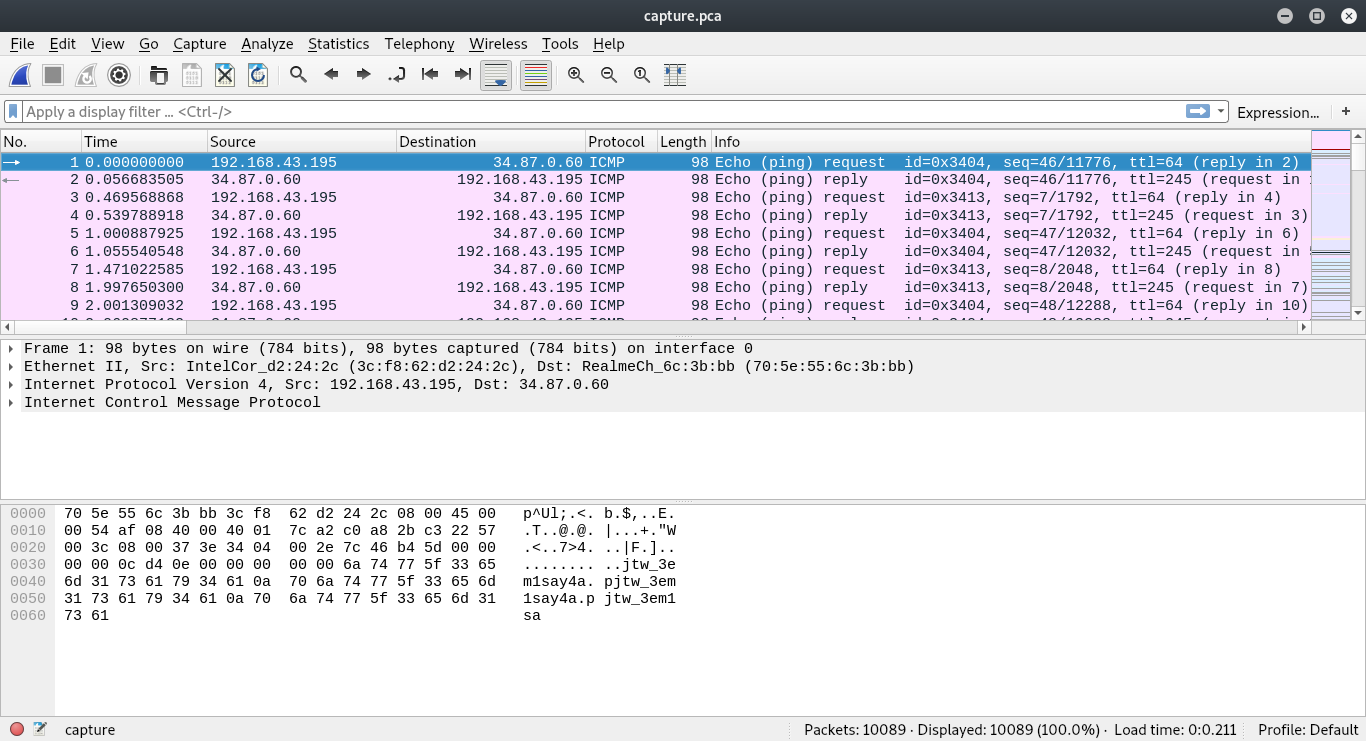Expand the Frame 1 details

tap(11, 349)
